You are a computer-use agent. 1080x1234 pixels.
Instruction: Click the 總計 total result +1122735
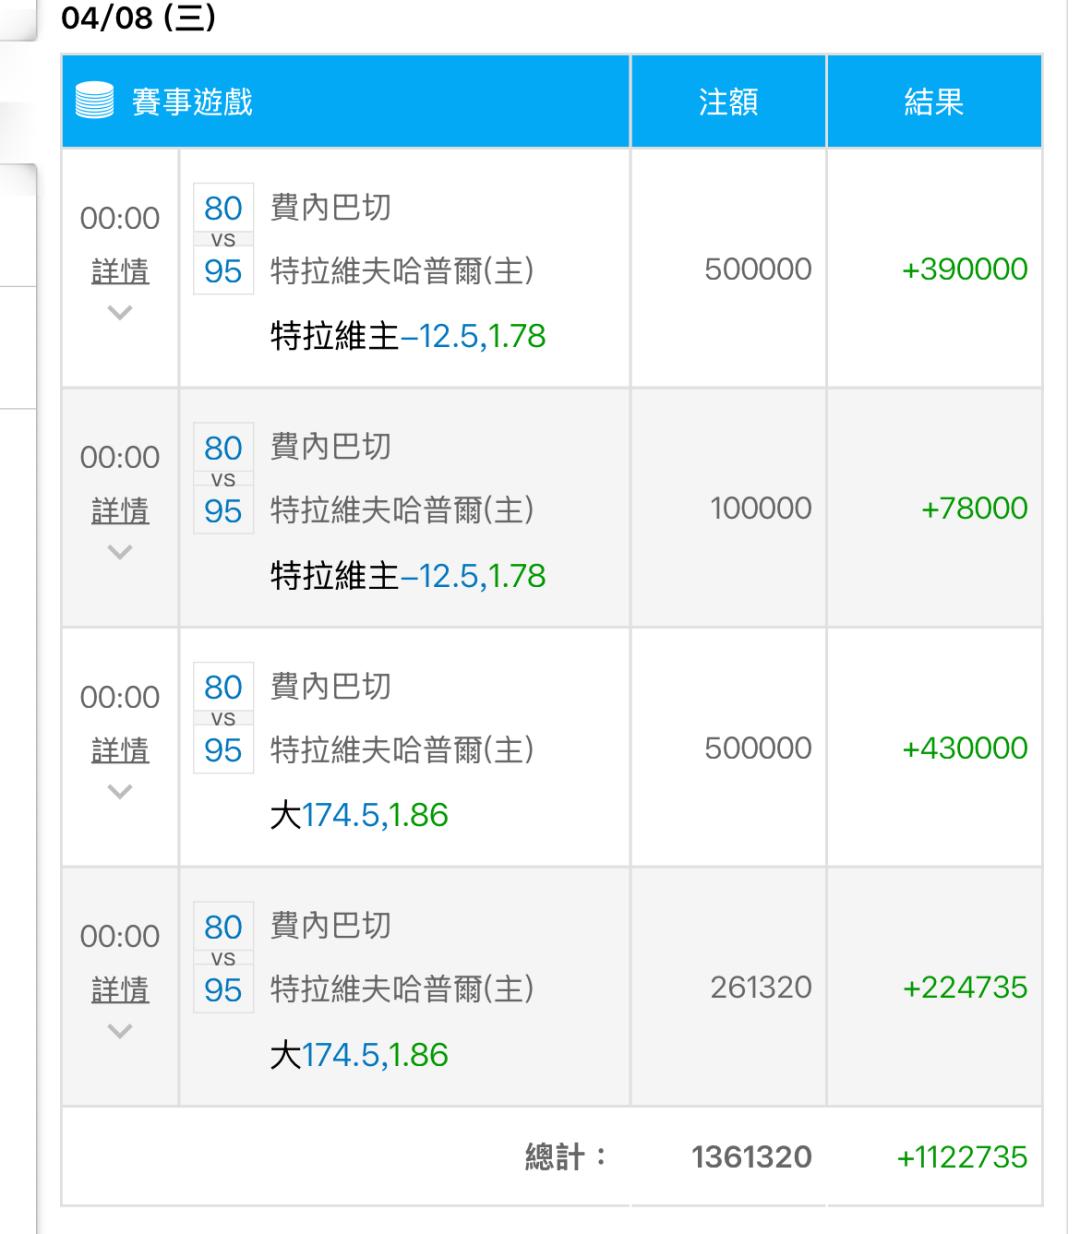[962, 1157]
